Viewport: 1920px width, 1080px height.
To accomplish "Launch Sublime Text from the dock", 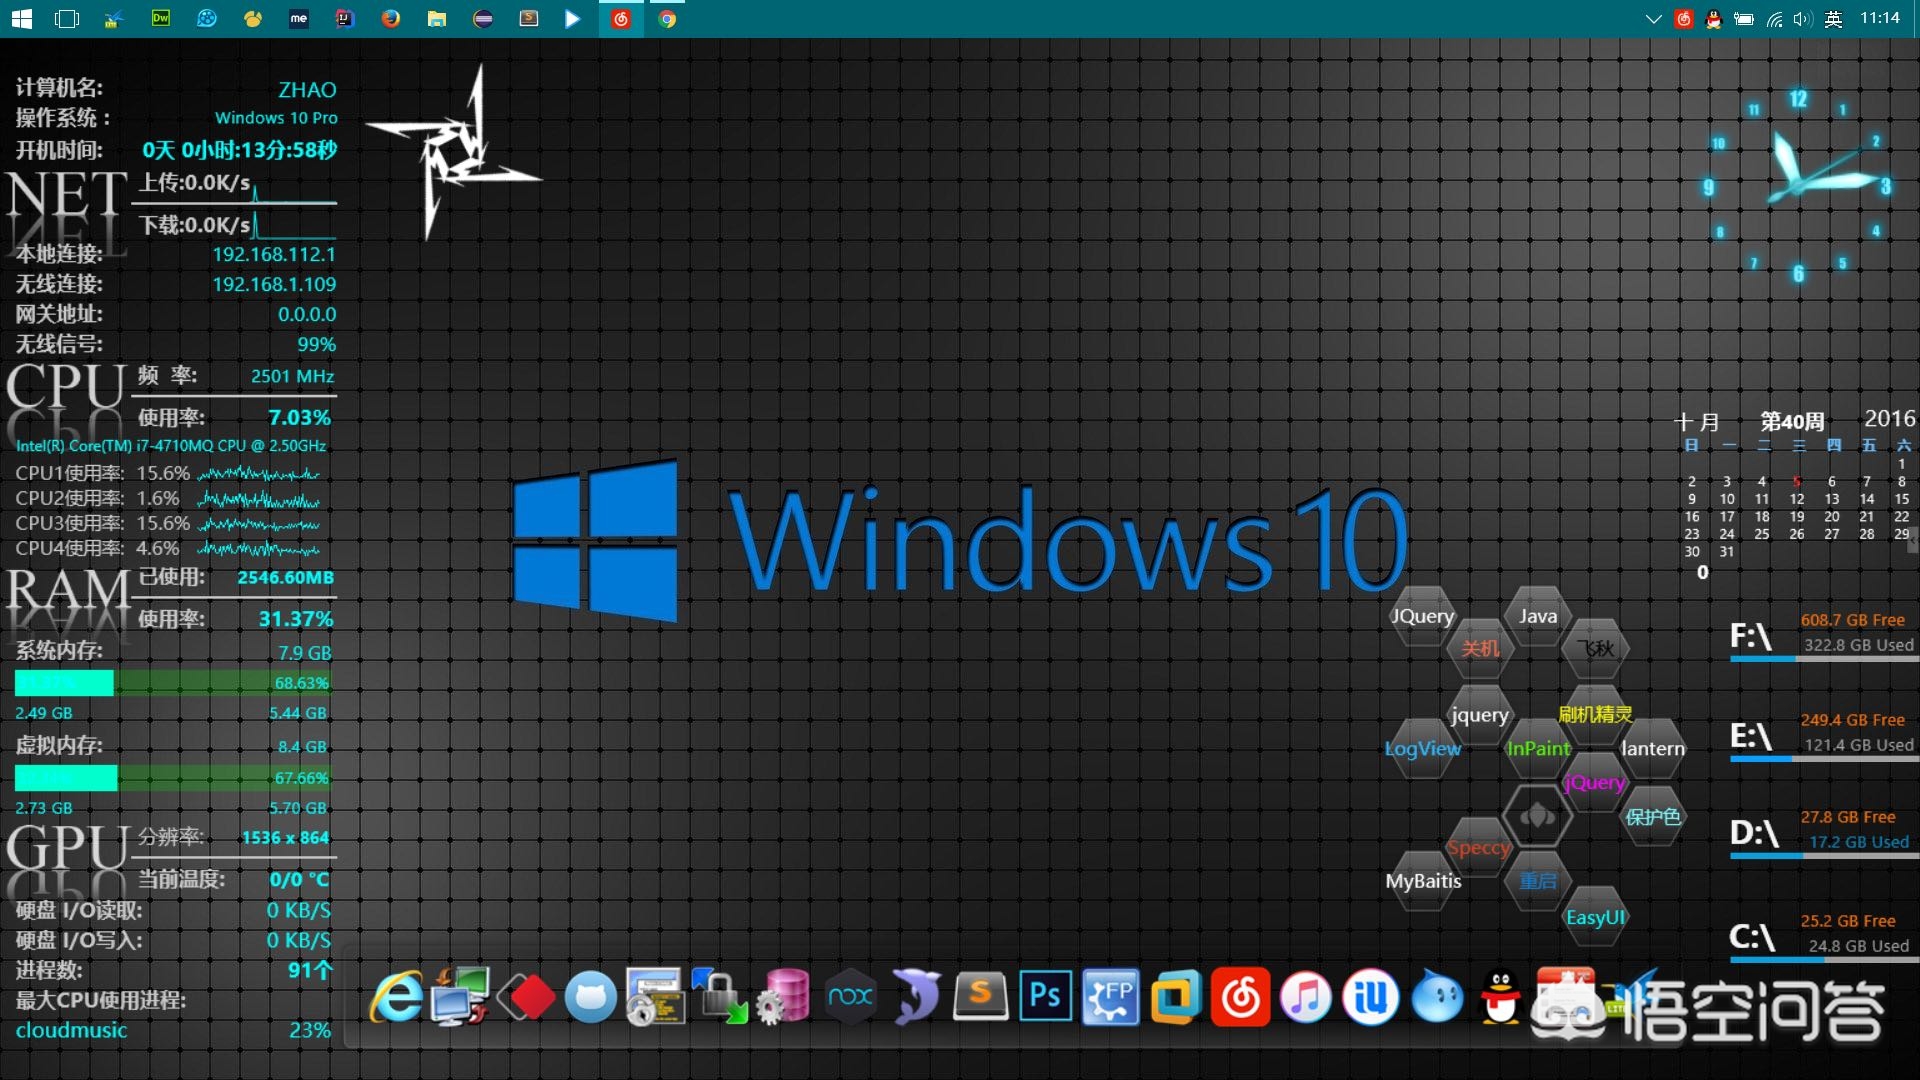I will click(980, 996).
